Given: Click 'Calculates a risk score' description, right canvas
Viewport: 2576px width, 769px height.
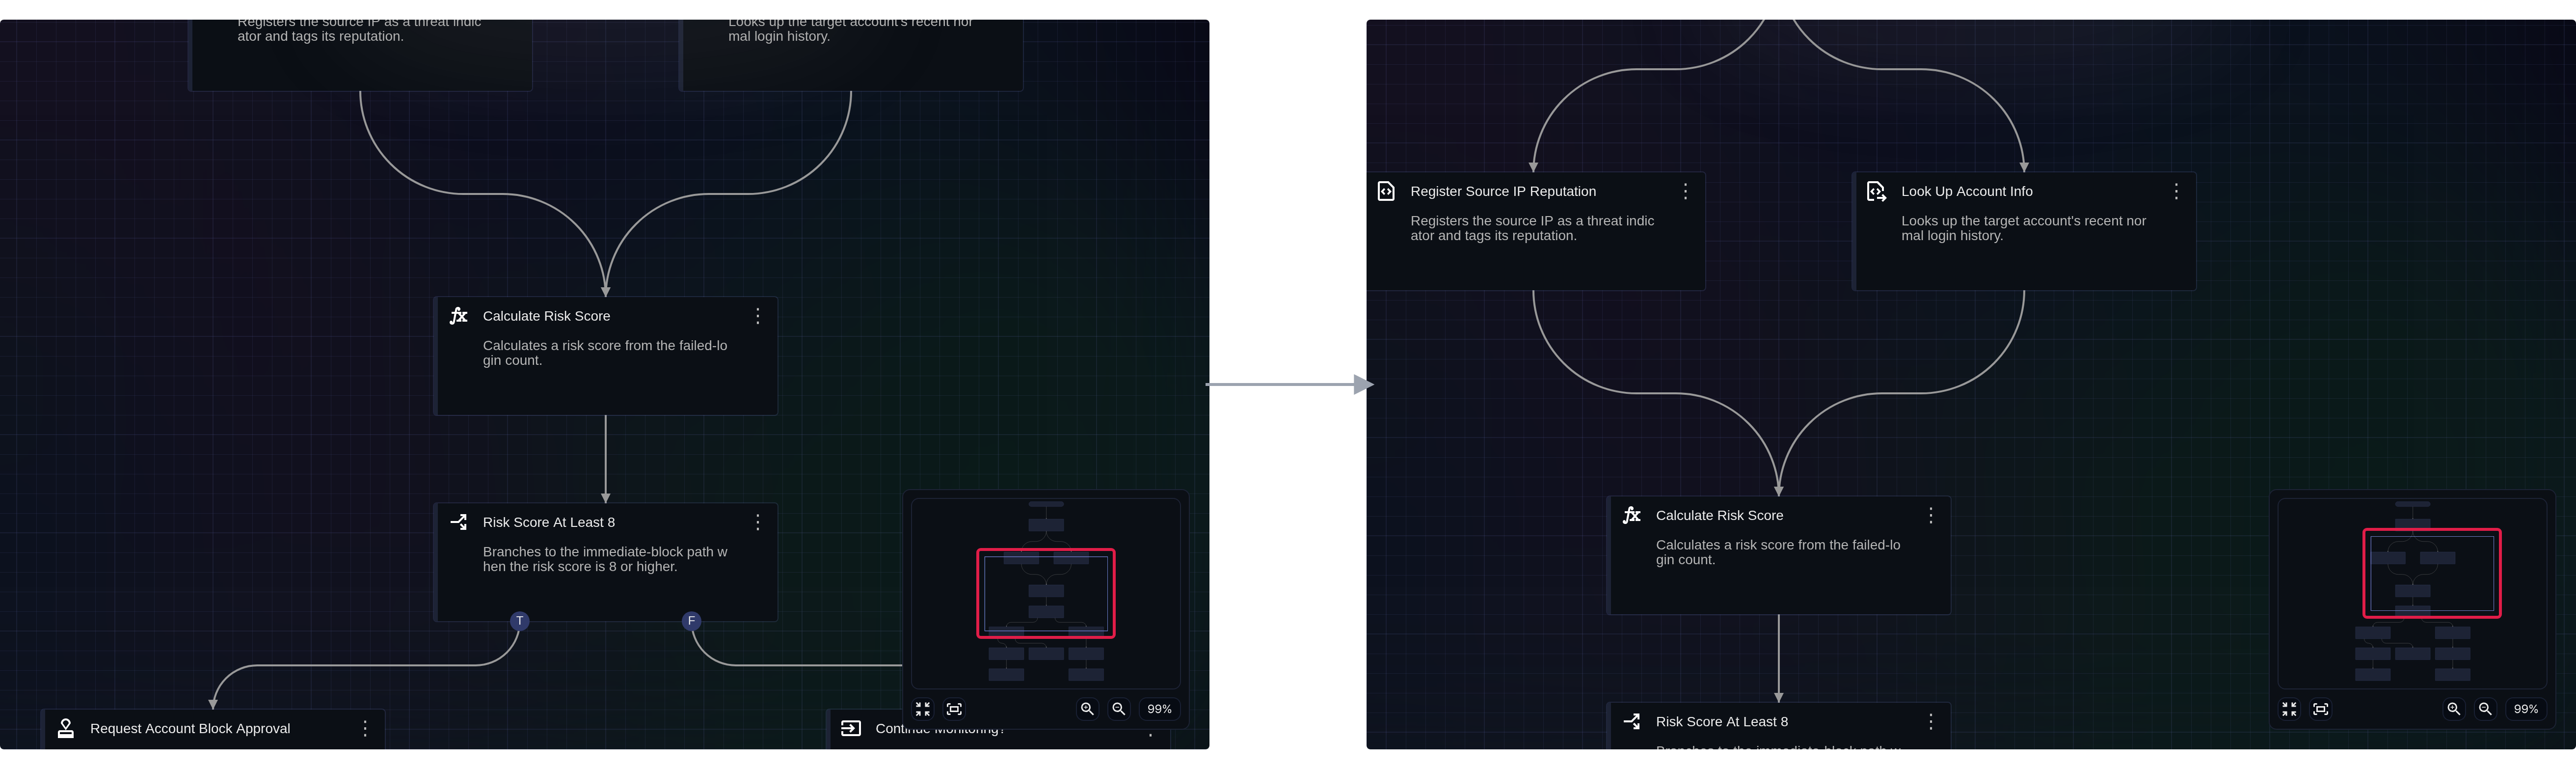Looking at the screenshot, I should pyautogui.click(x=1778, y=552).
